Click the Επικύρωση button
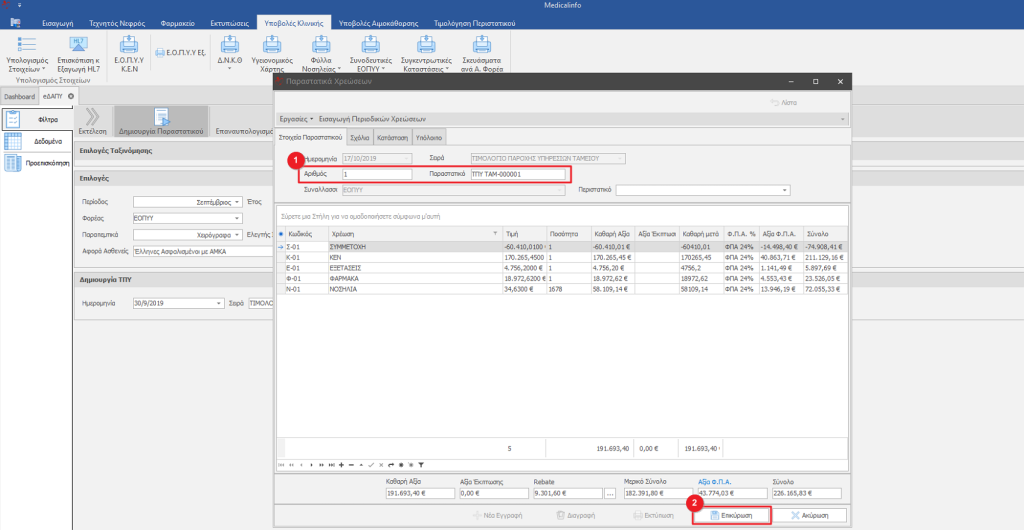Screen dimensions: 1024x530 [733, 515]
